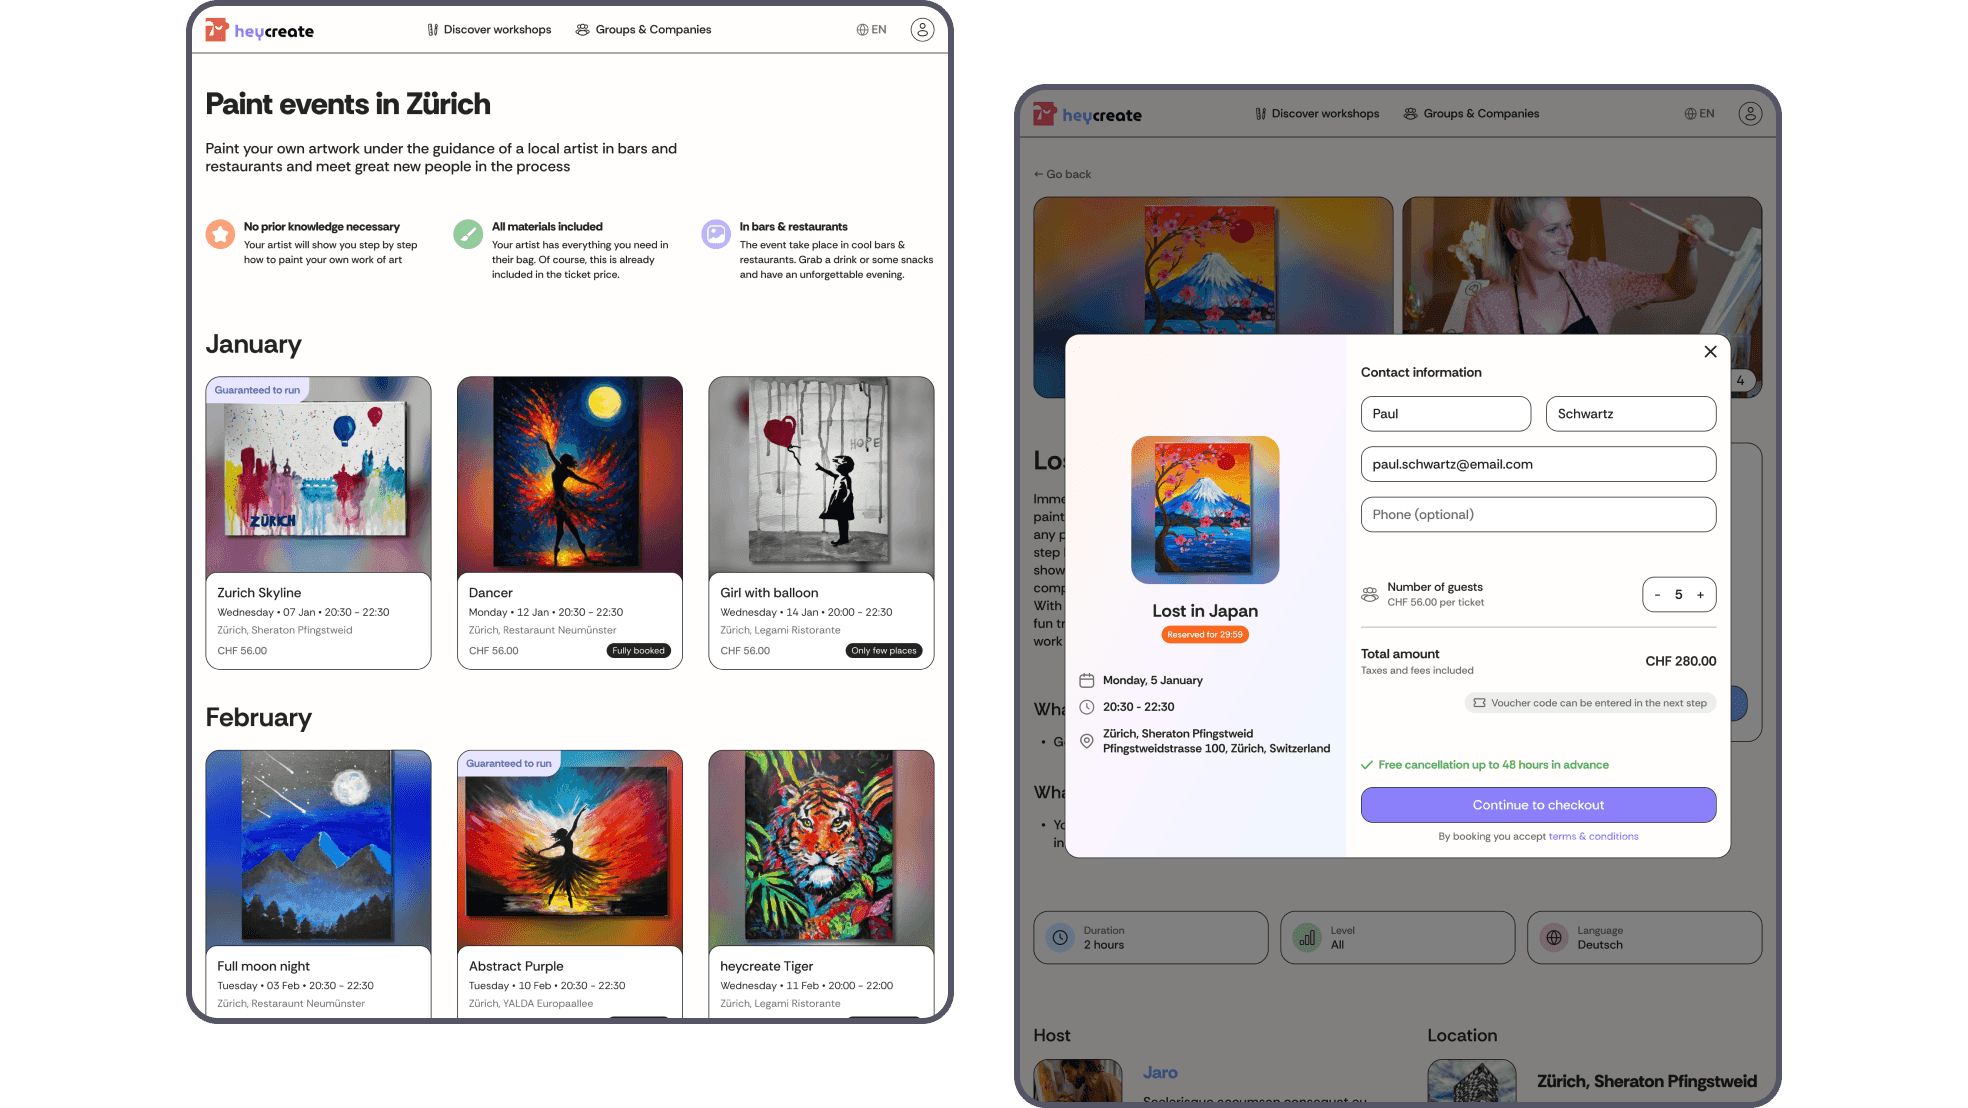Viewport: 1968px width, 1108px height.
Task: Click the guests icon beside 'Number of guests'
Action: pos(1369,593)
